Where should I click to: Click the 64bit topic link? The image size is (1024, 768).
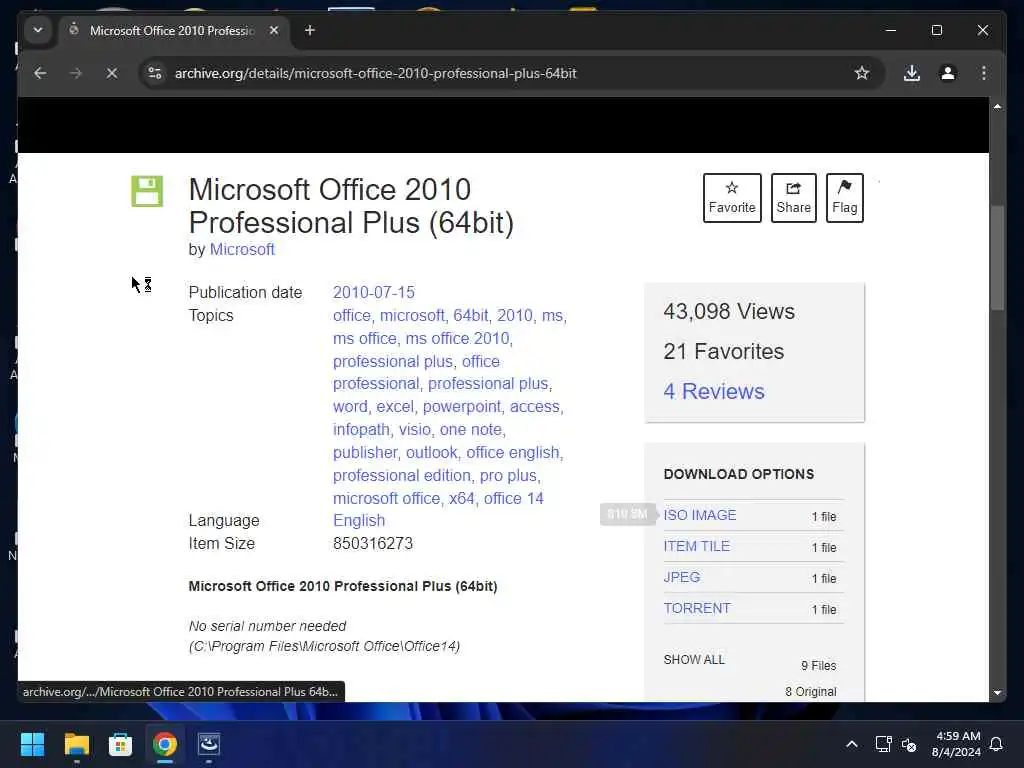470,315
